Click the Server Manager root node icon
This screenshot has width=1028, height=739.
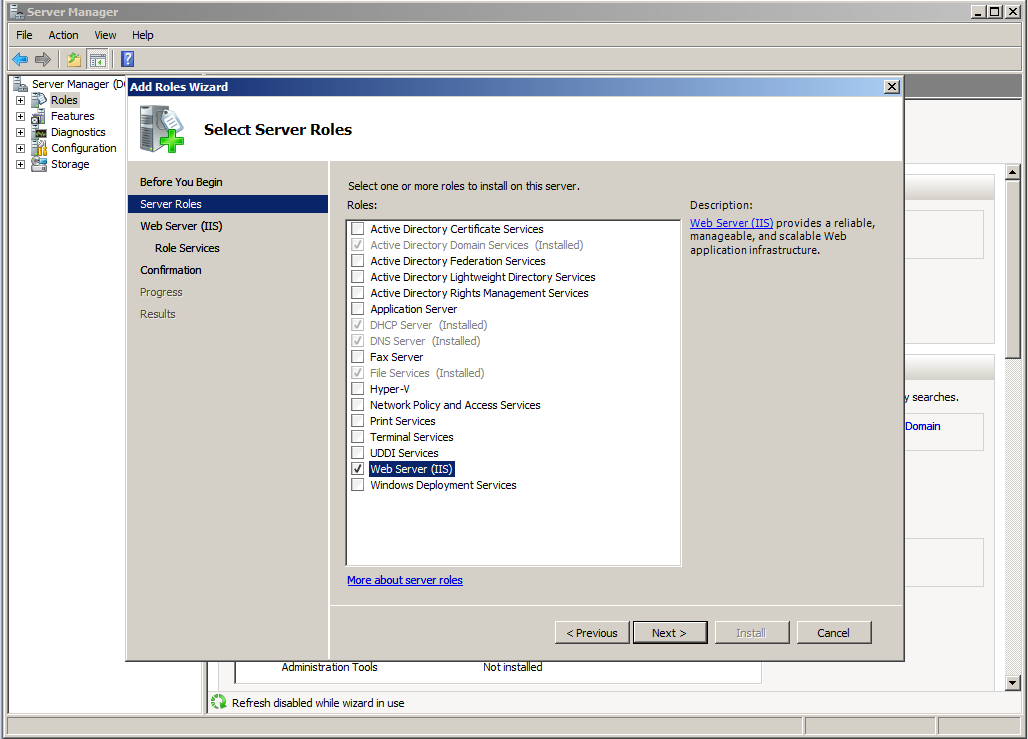coord(21,84)
